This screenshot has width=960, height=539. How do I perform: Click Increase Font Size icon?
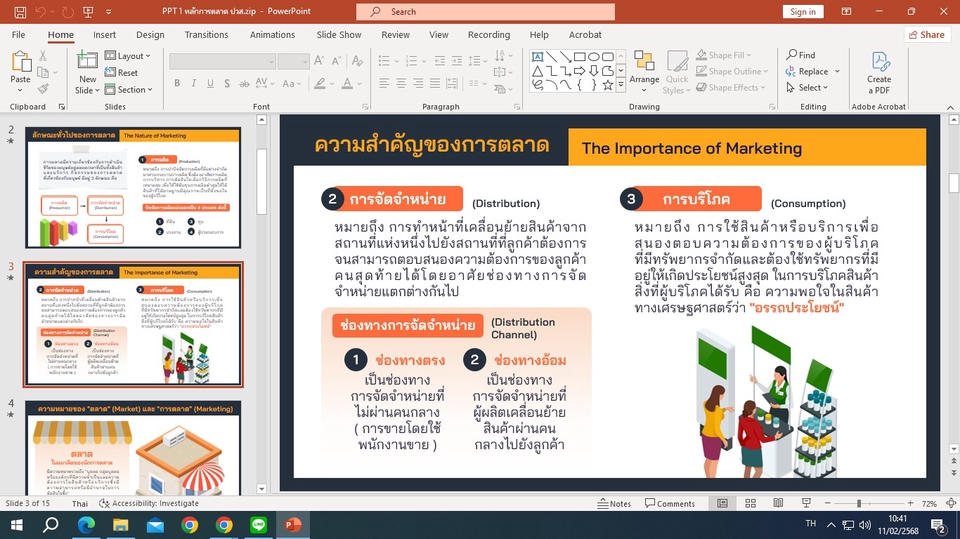[x=319, y=61]
